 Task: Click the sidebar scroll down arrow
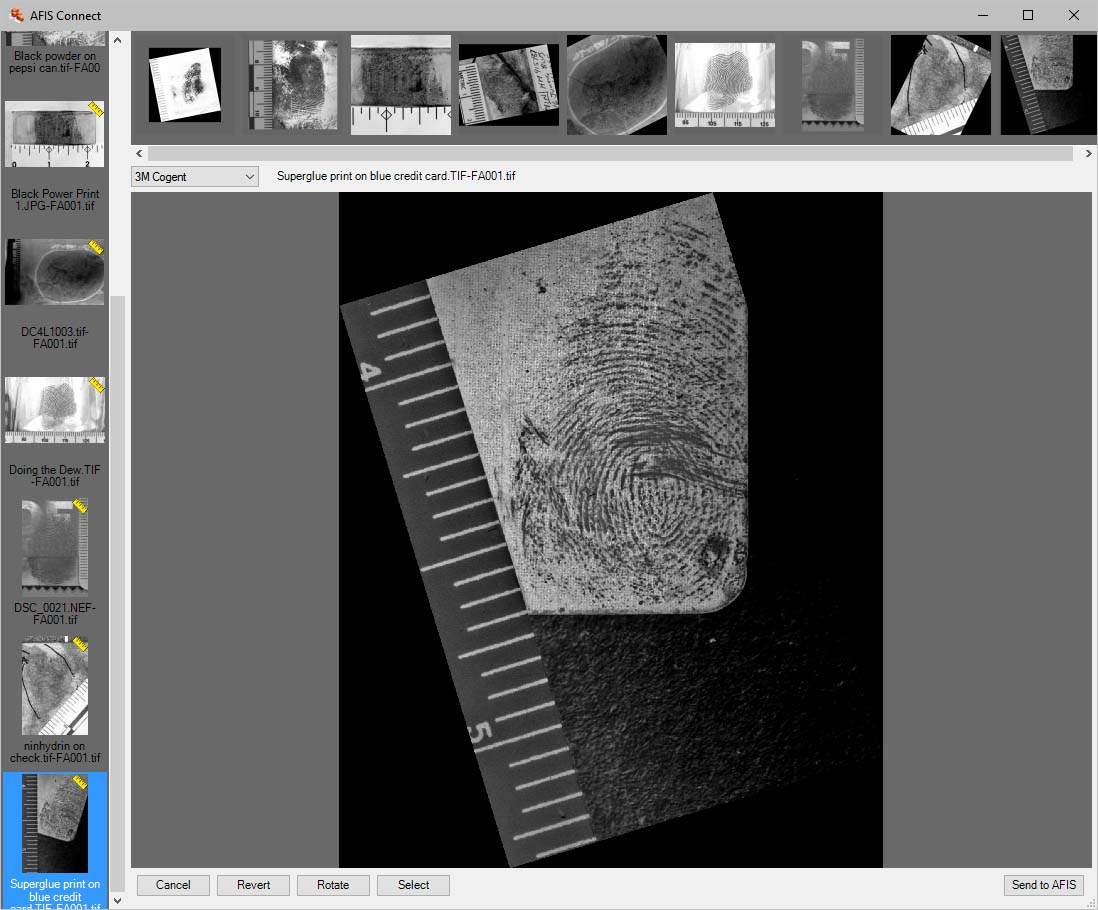pos(117,900)
